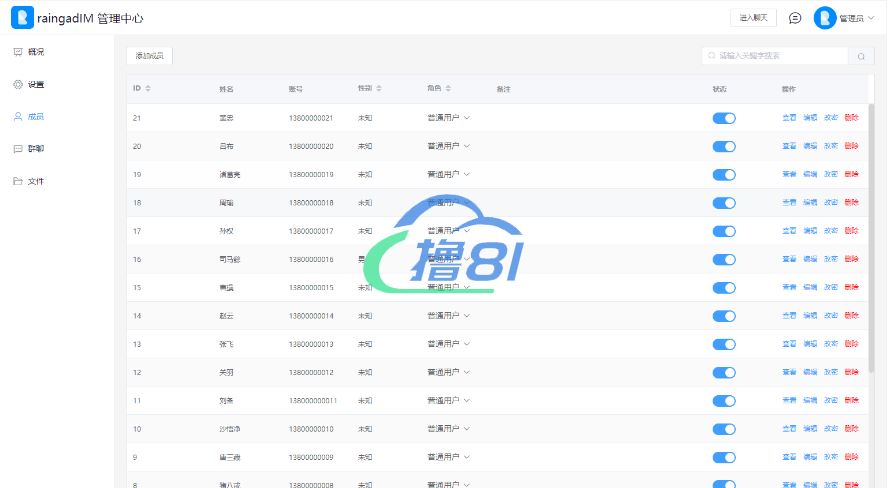This screenshot has height=488, width=889.
Task: Click the 概况 overview chart icon in sidebar
Action: point(18,51)
